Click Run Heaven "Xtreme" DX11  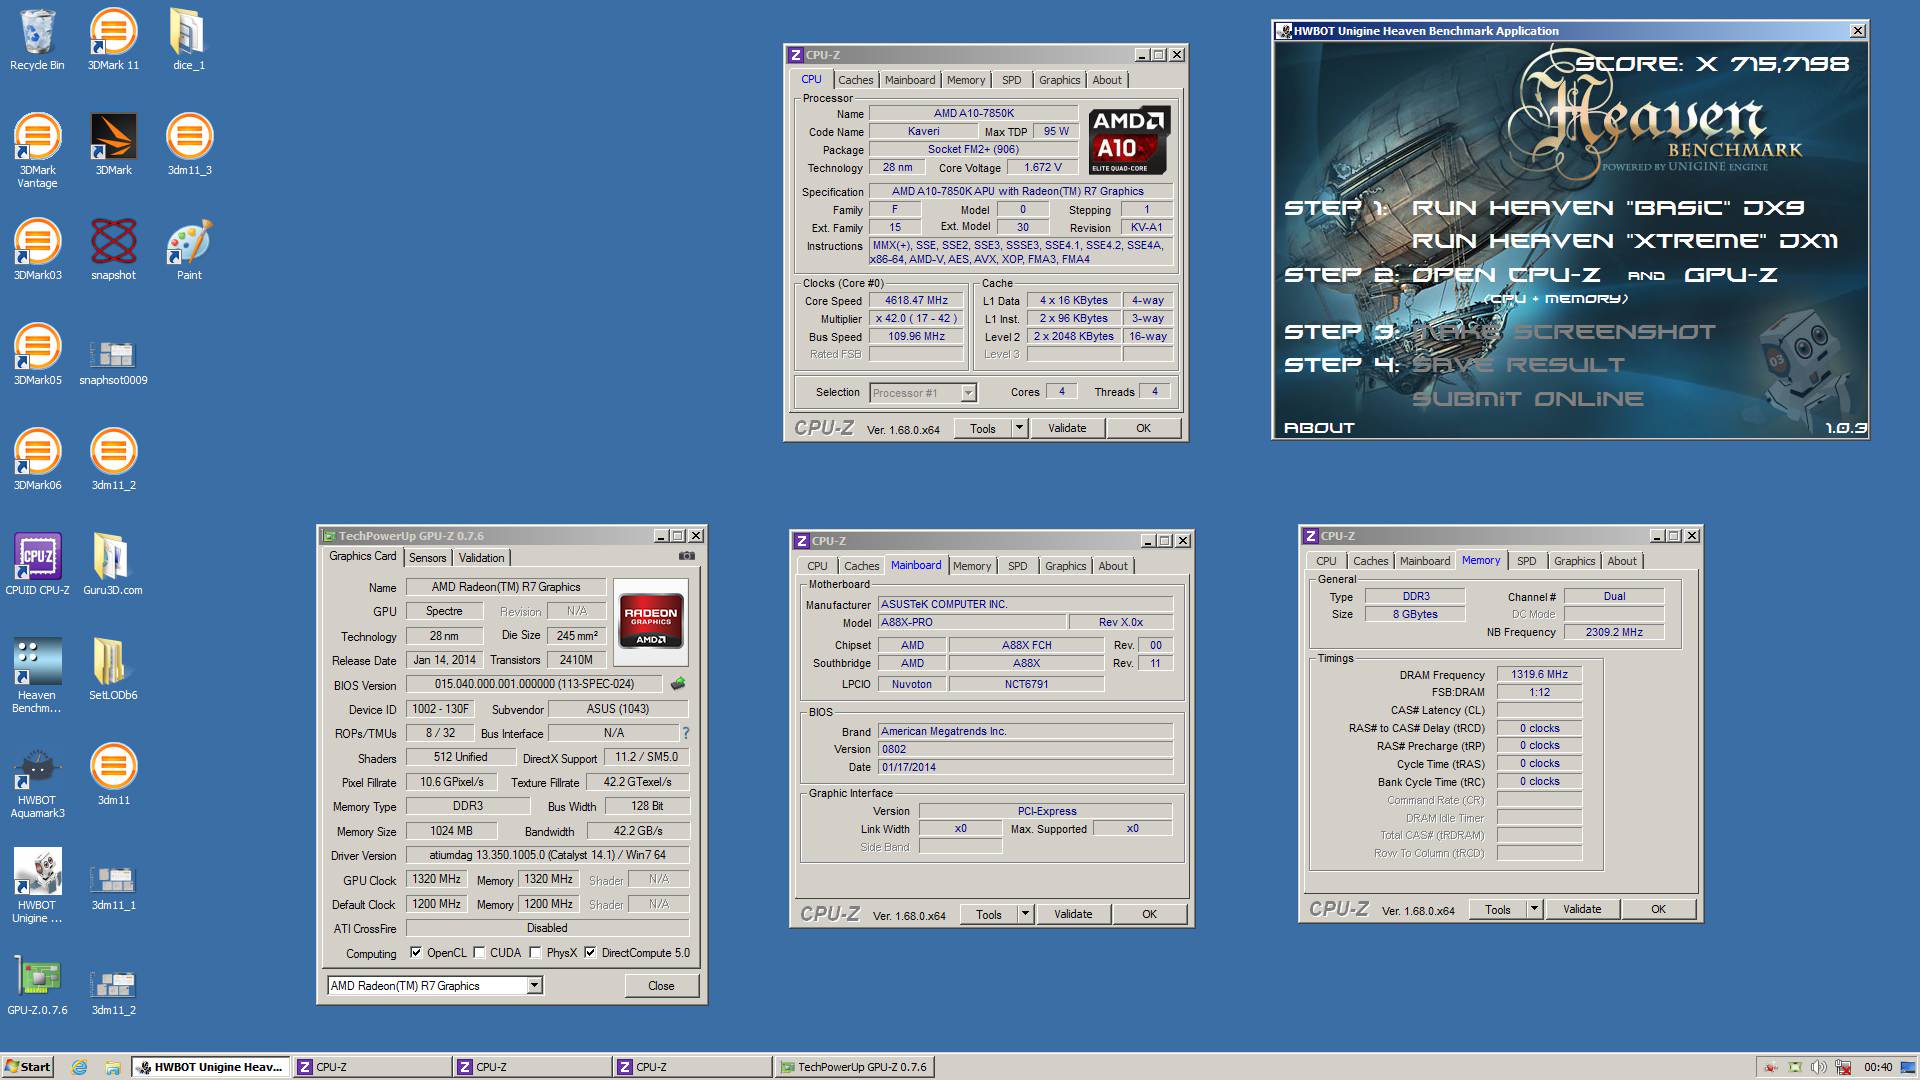1624,241
